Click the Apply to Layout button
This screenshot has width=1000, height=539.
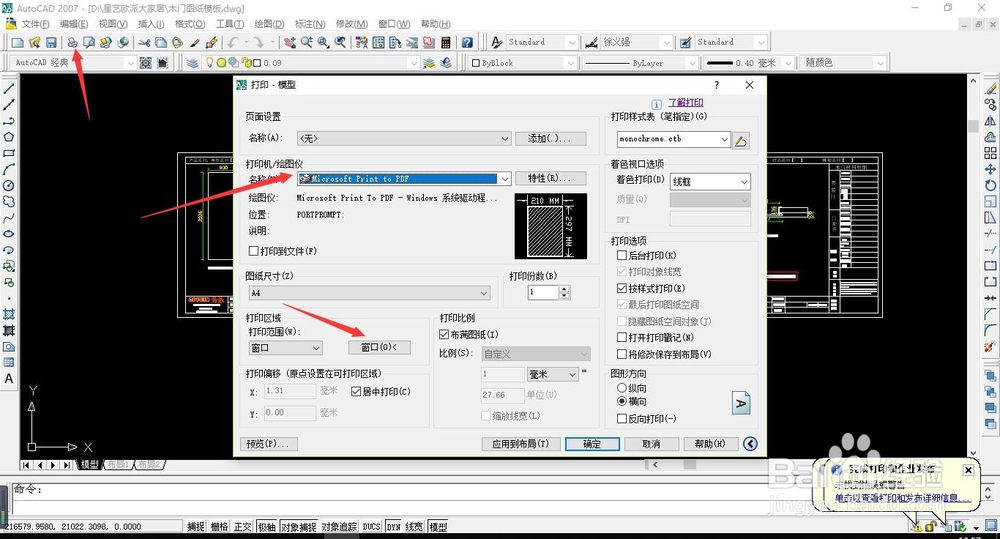pyautogui.click(x=521, y=444)
